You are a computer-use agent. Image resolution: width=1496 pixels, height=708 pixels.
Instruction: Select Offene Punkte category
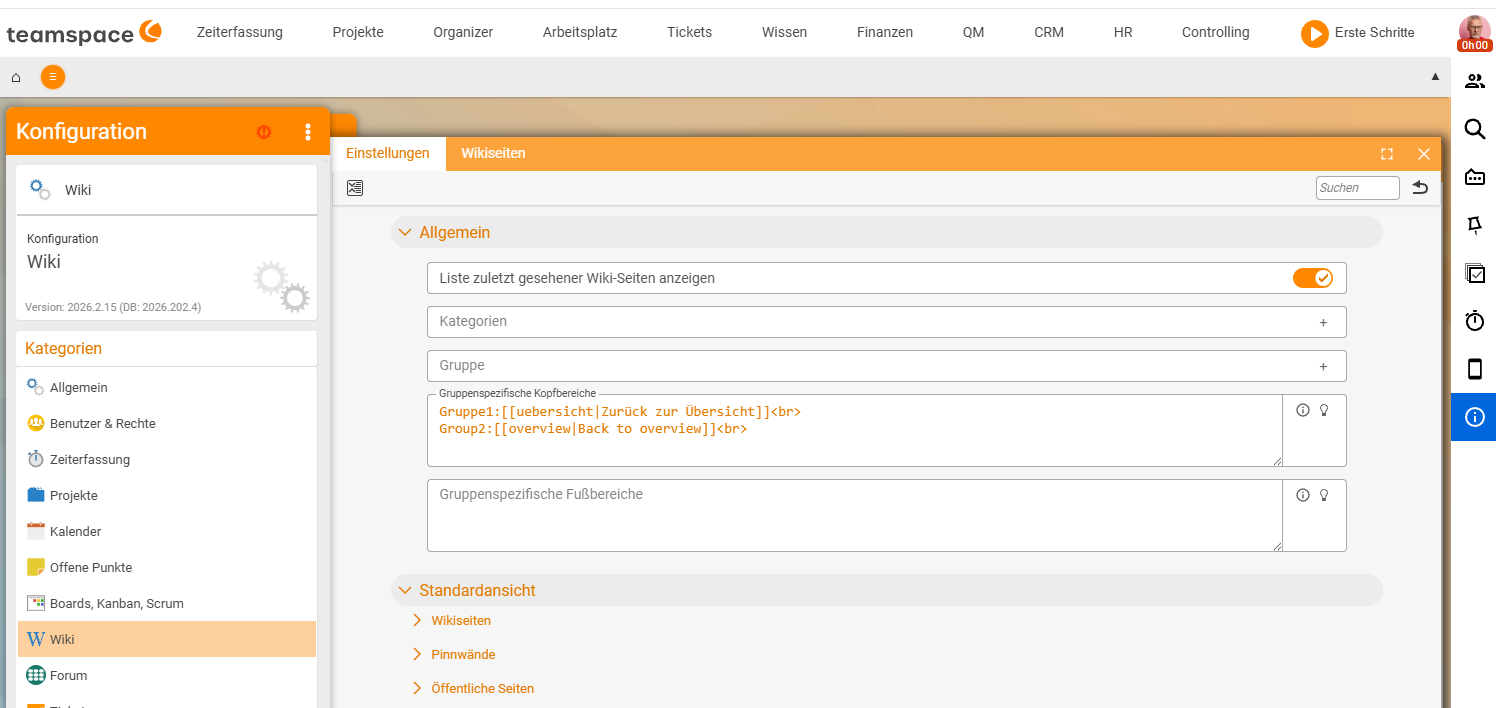(x=167, y=567)
